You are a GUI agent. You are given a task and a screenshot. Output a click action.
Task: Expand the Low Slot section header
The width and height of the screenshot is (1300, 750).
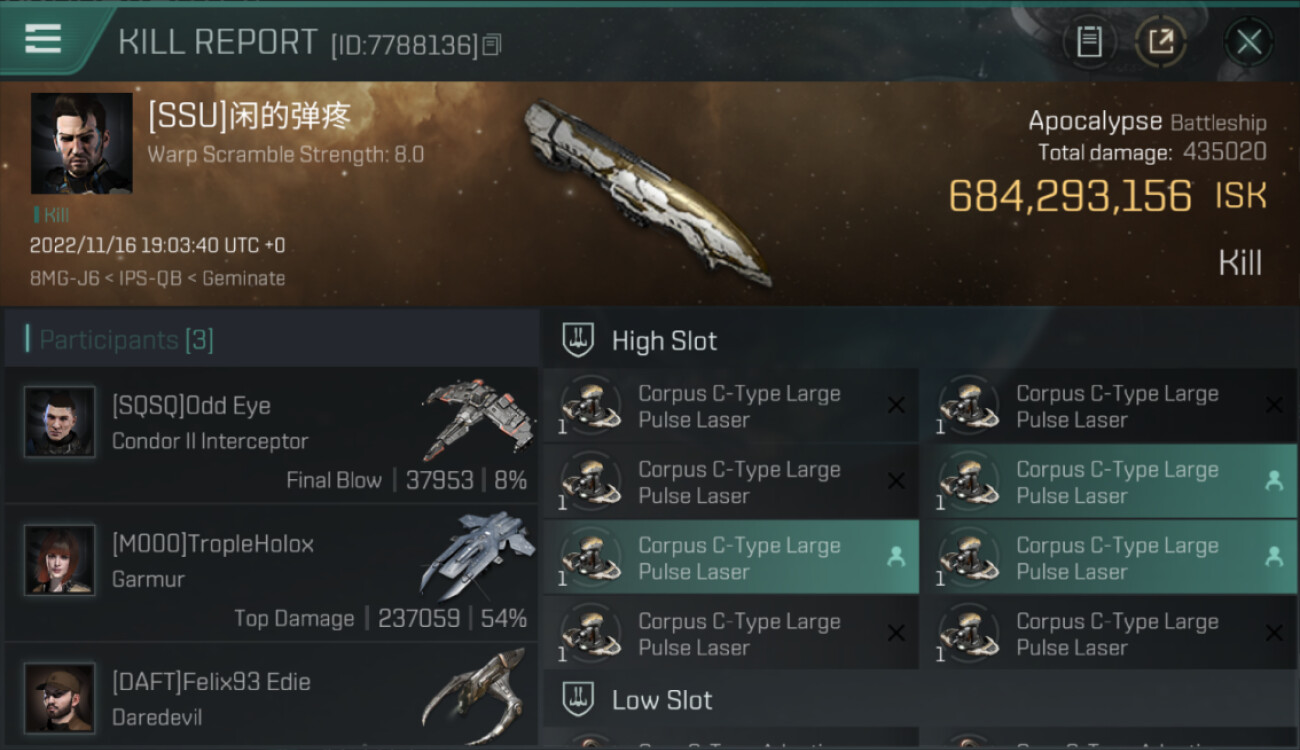pos(920,699)
